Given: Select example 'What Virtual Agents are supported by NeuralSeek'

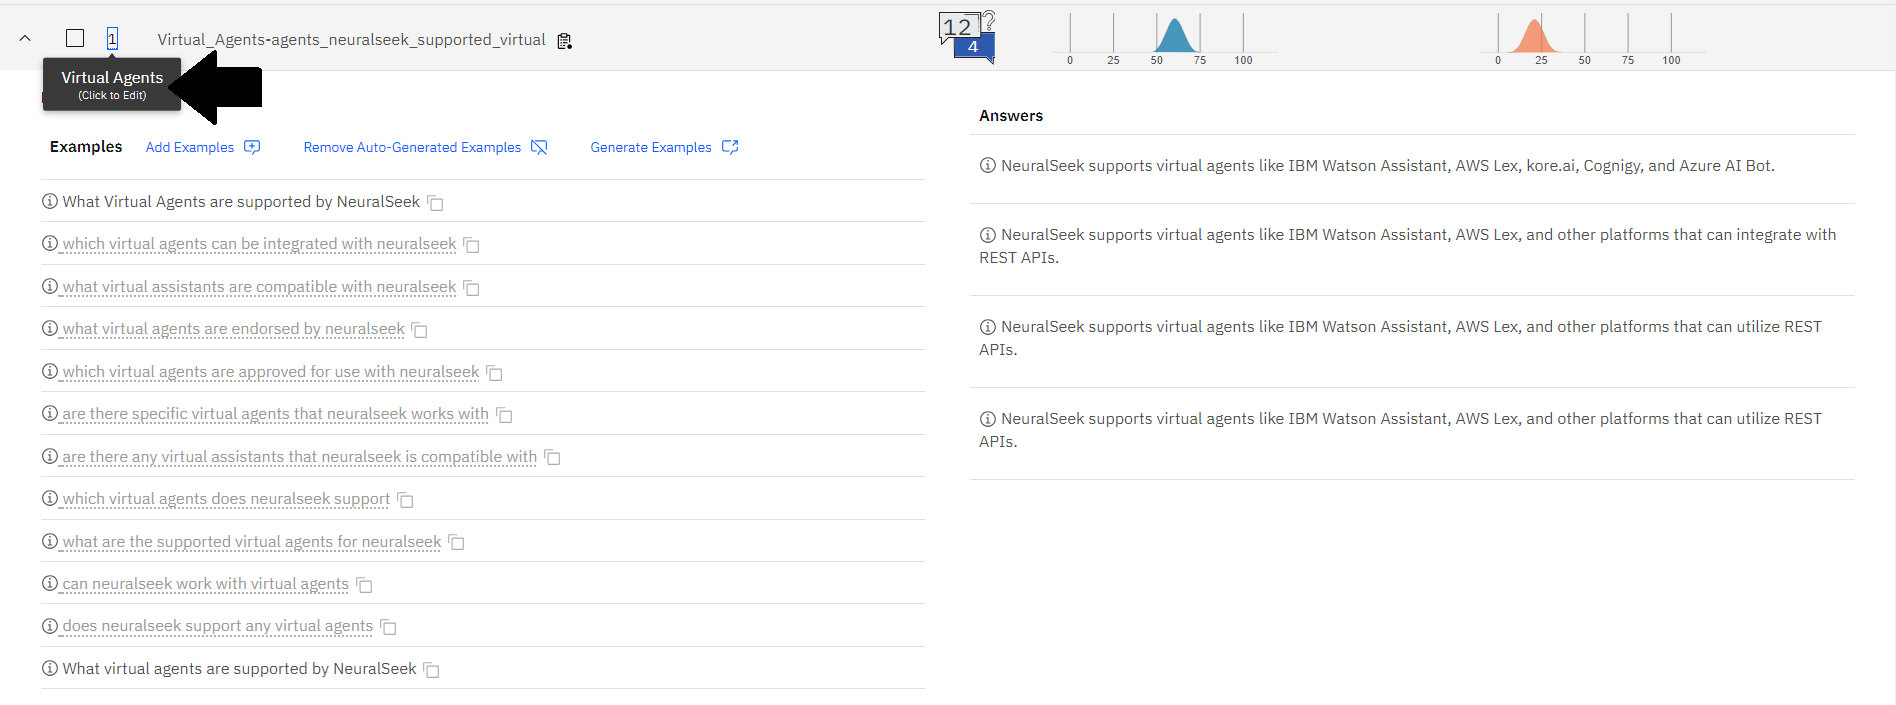Looking at the screenshot, I should click(x=241, y=201).
